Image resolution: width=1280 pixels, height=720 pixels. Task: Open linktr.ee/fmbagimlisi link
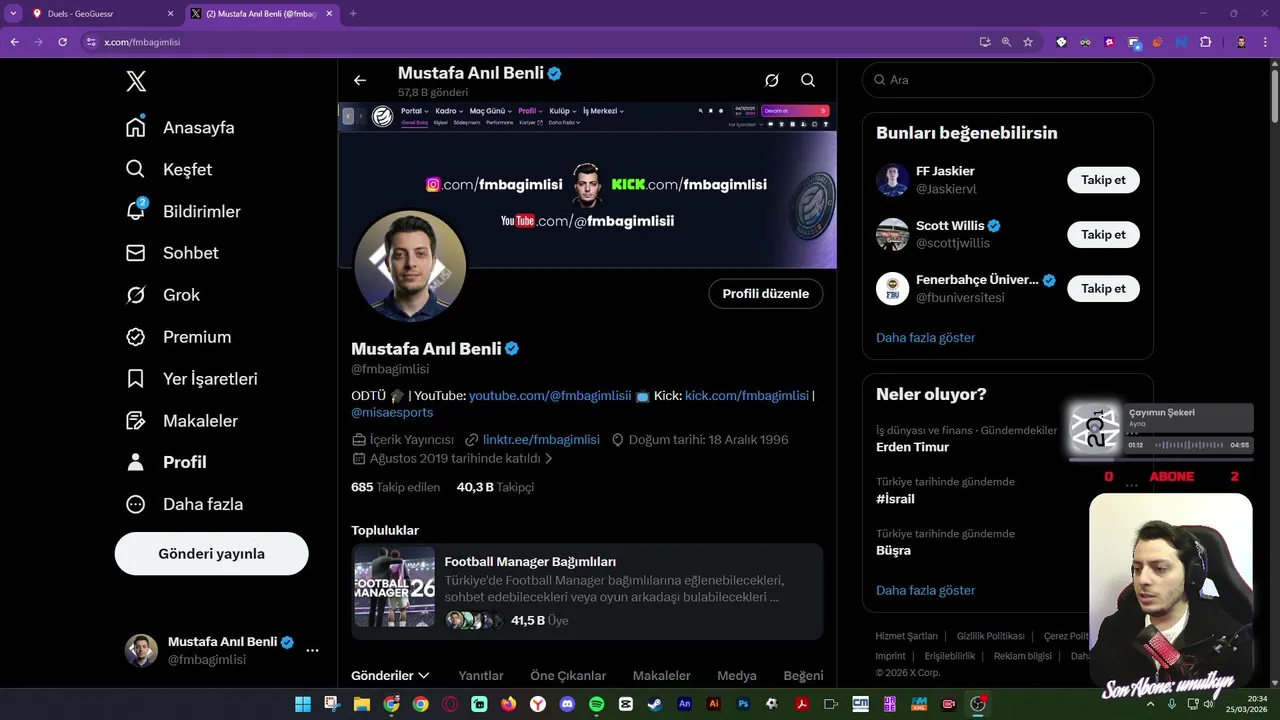[541, 439]
